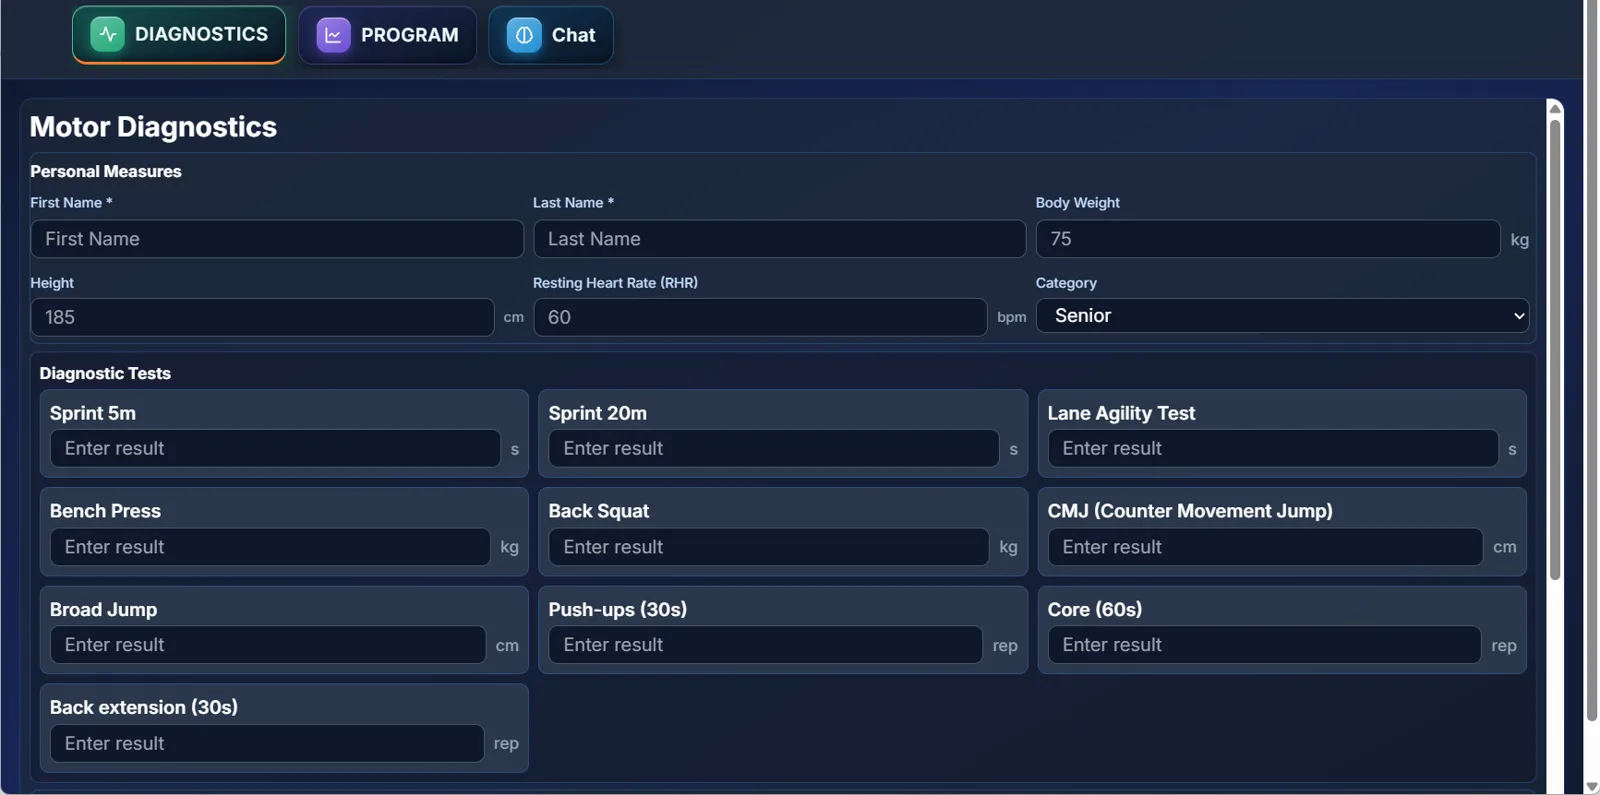Click the Body Weight field
Viewport: 1600px width, 795px height.
coord(1268,239)
